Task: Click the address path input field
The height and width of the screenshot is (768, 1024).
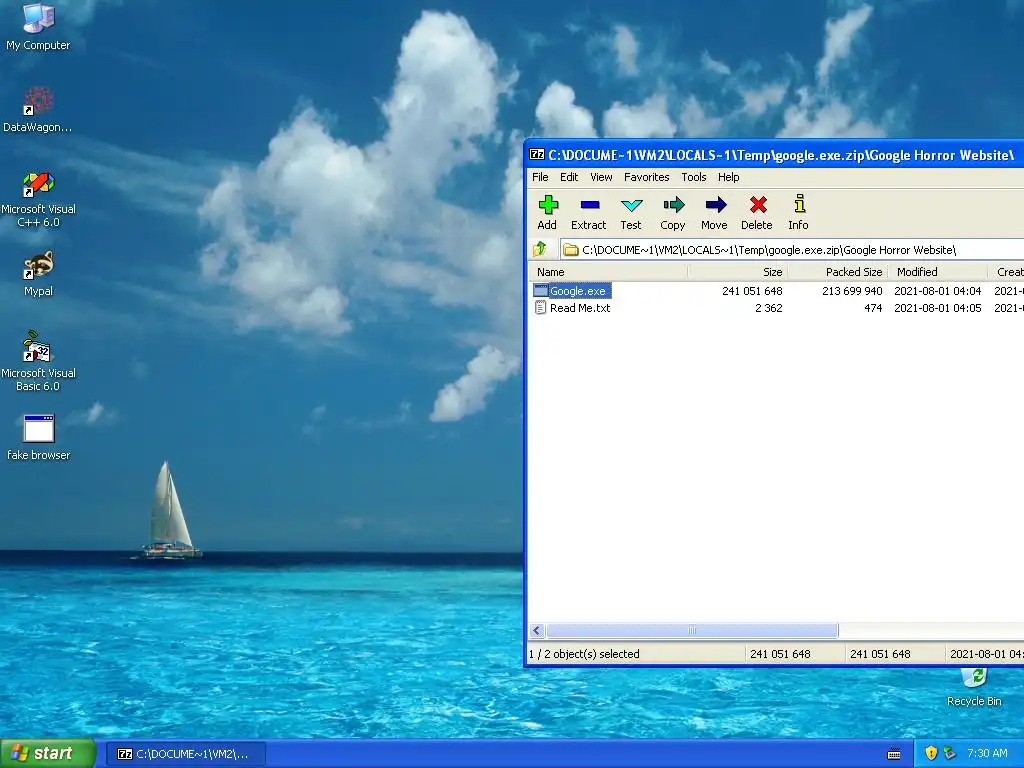Action: click(792, 249)
